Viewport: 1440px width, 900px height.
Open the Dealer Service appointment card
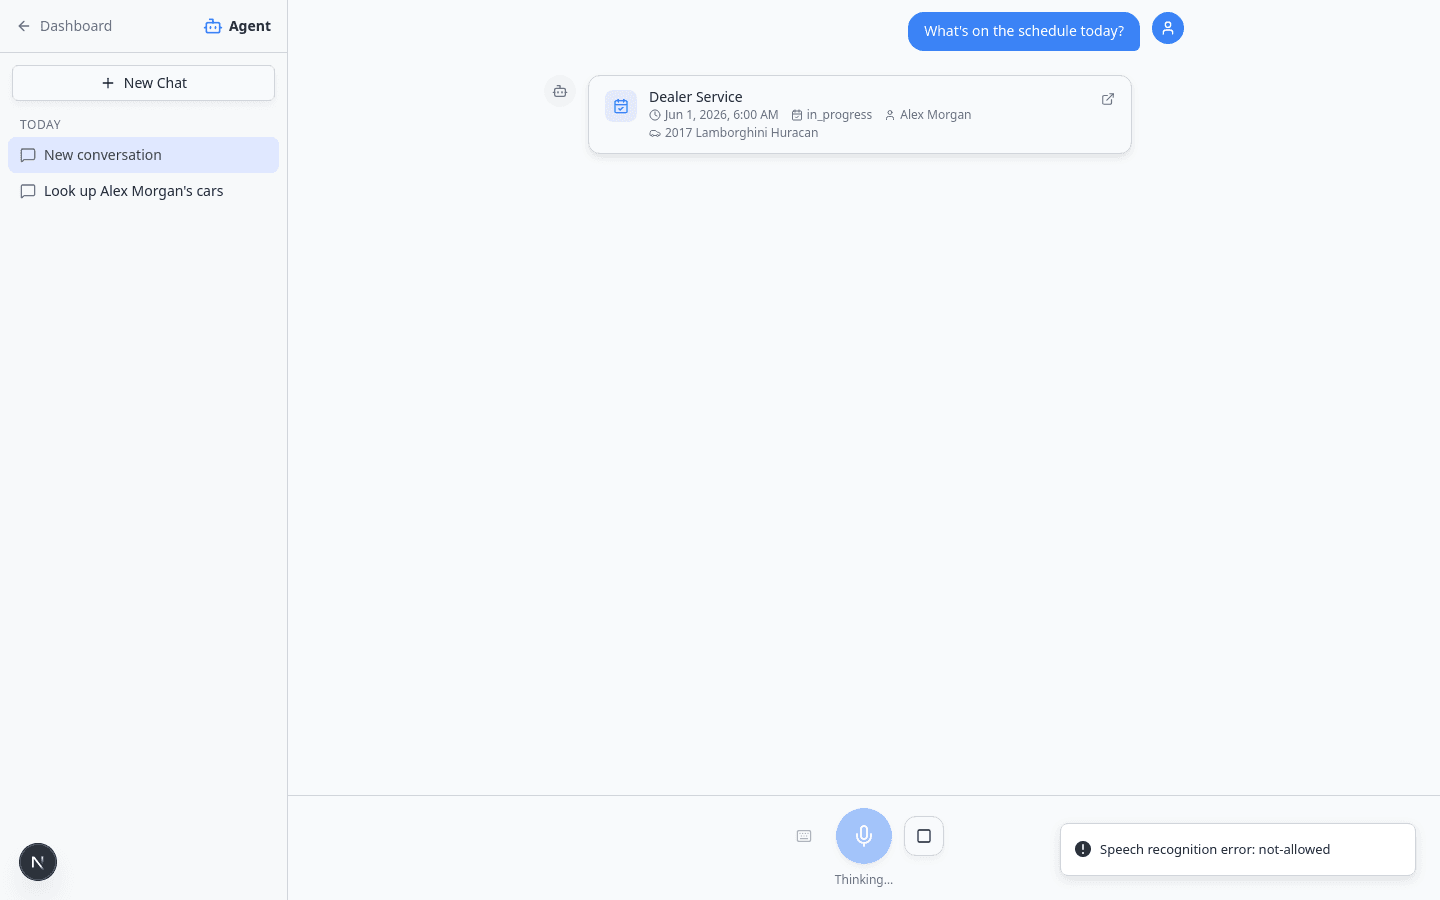(860, 114)
